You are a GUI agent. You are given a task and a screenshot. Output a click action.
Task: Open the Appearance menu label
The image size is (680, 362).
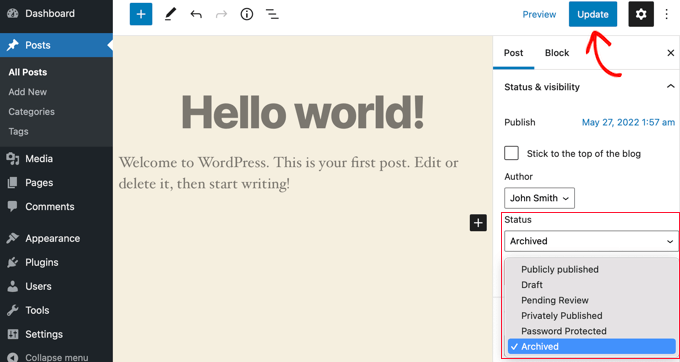click(x=52, y=238)
